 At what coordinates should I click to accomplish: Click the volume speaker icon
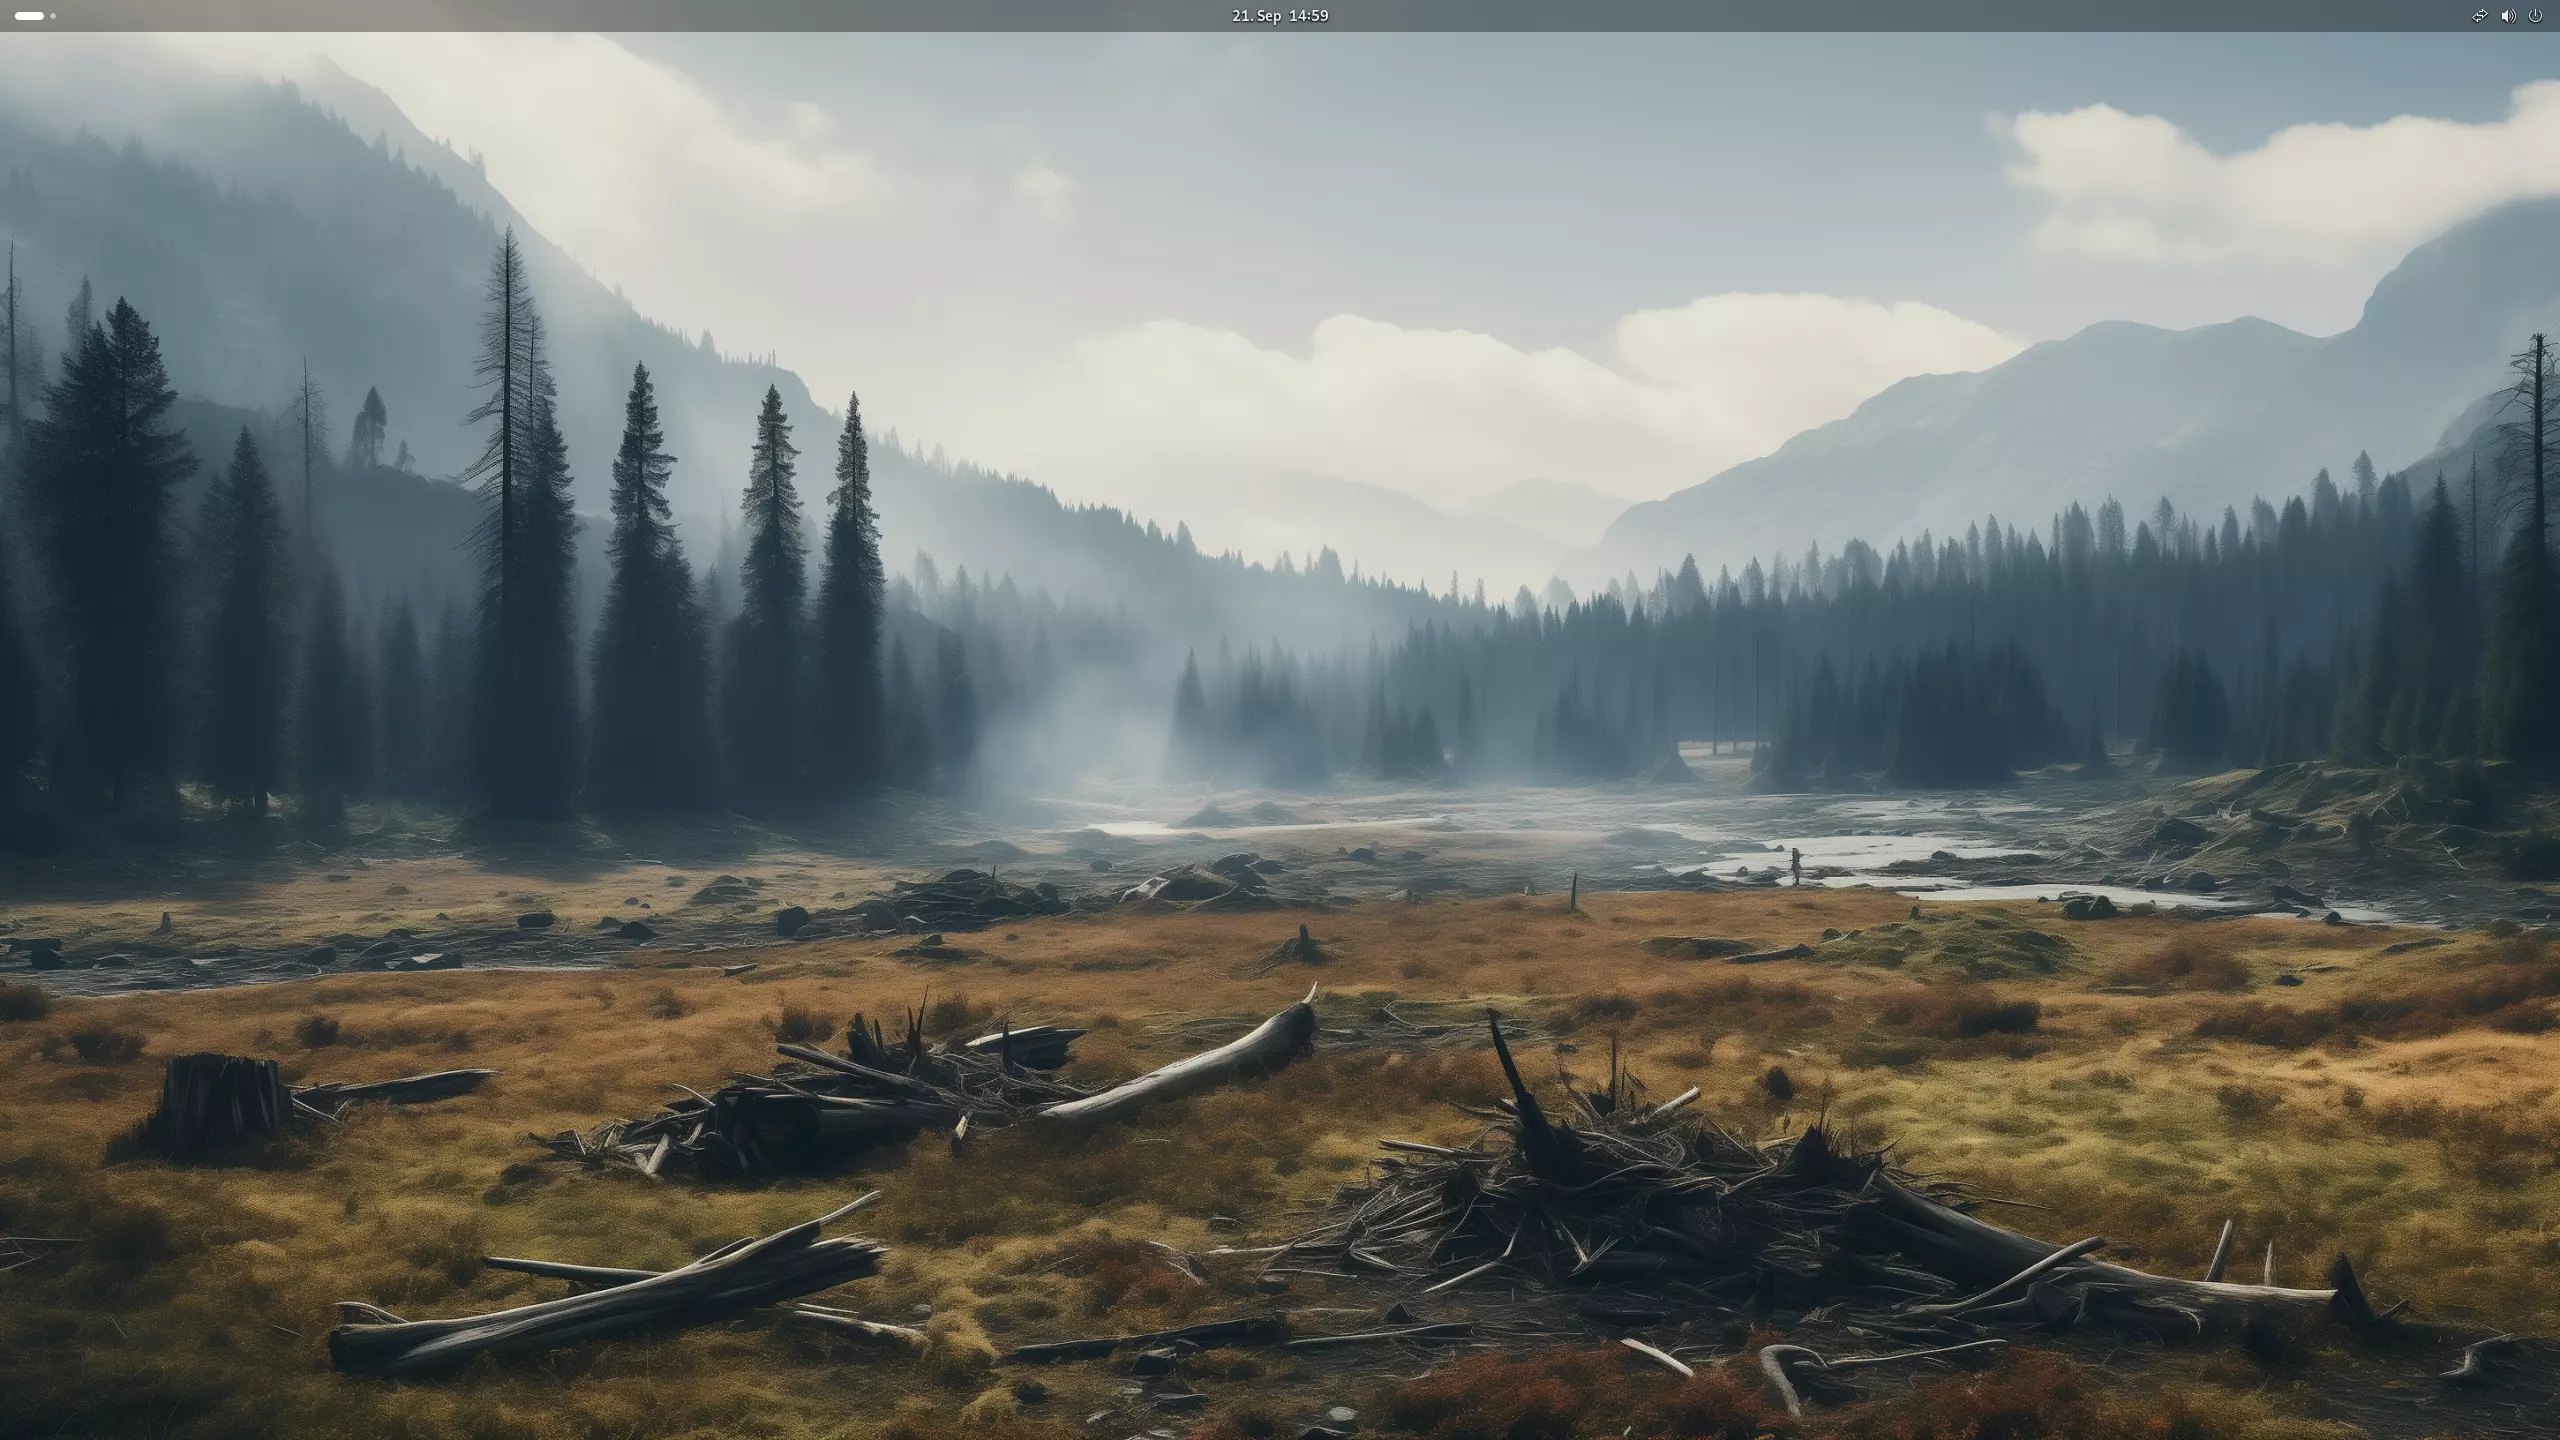coord(2508,16)
